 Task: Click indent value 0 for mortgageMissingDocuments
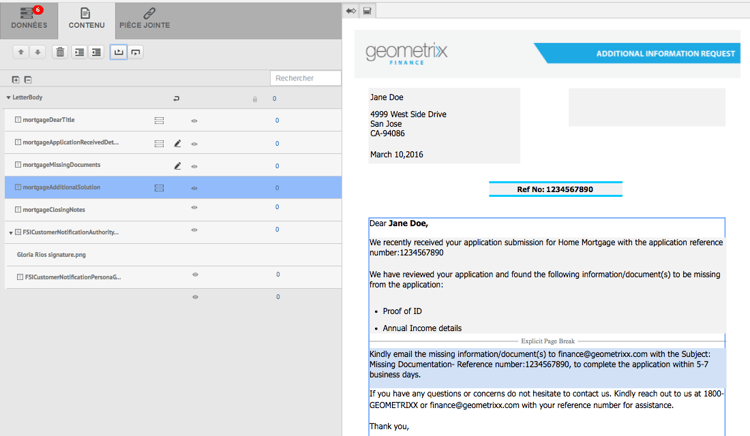(x=277, y=166)
